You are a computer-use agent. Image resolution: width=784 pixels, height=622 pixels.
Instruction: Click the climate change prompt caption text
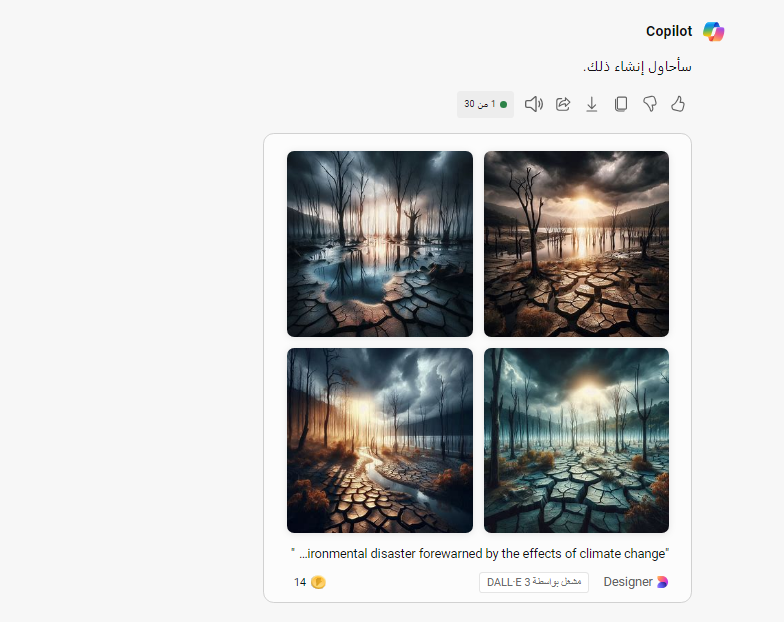(x=480, y=554)
